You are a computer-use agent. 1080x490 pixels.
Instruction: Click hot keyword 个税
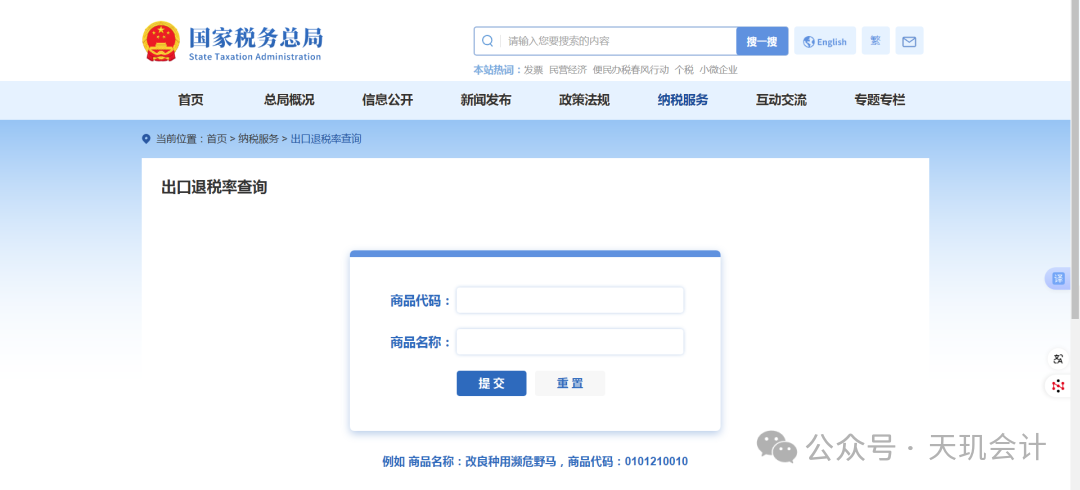(684, 70)
